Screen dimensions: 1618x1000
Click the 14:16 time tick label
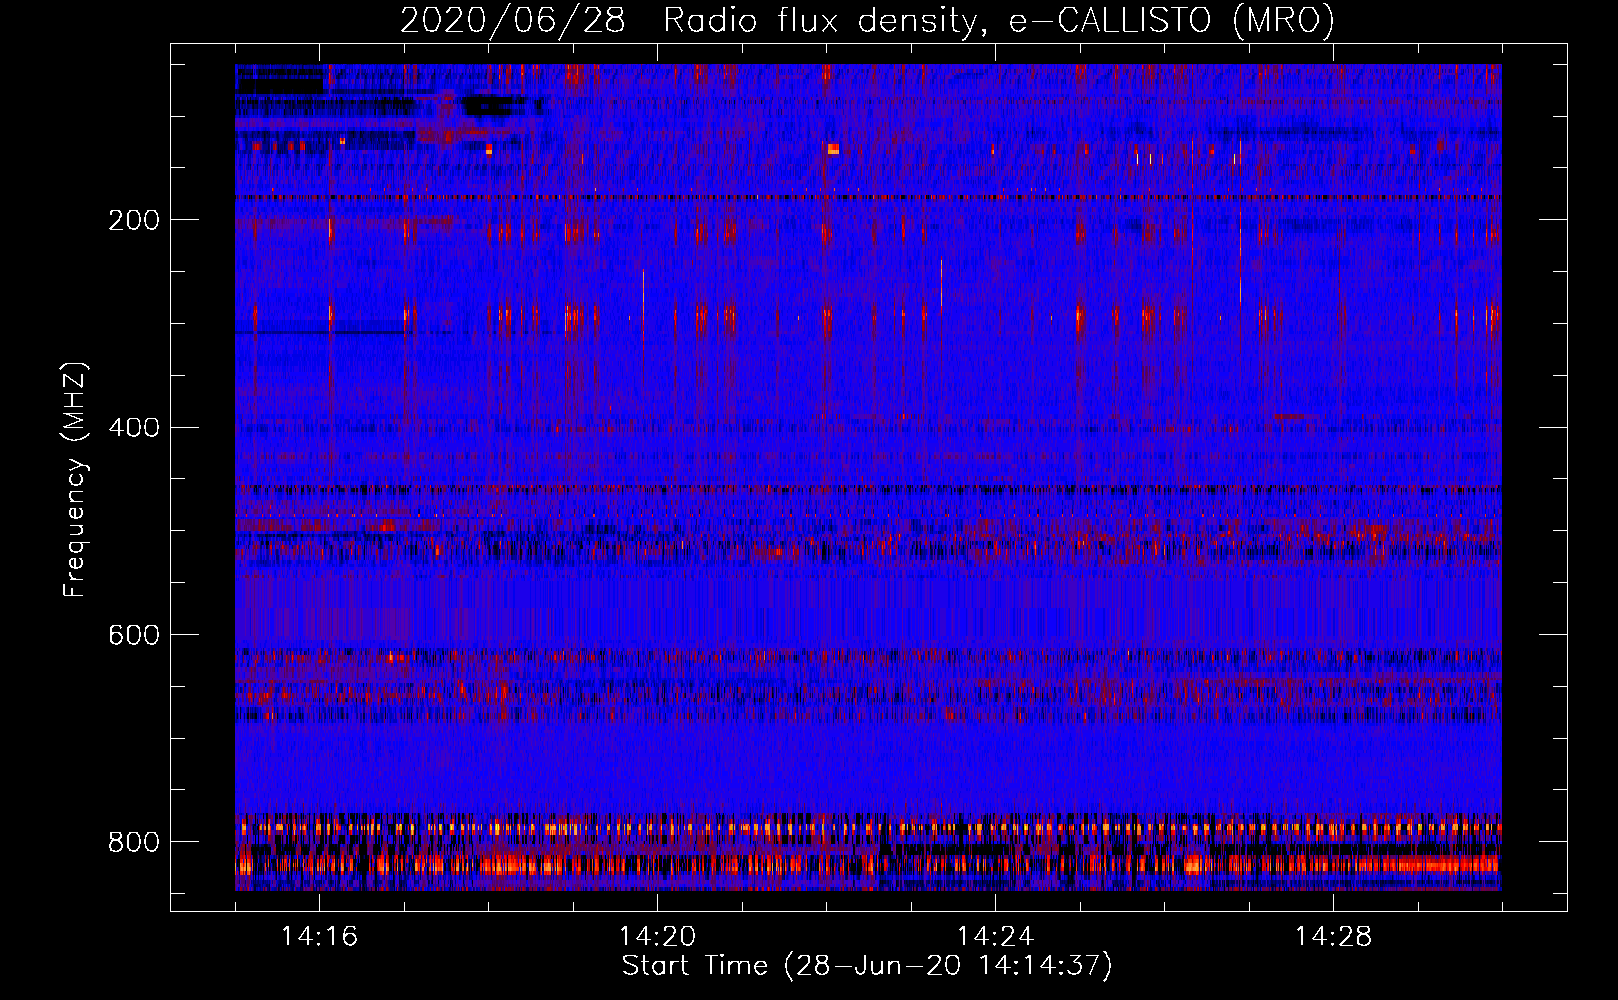coord(320,937)
